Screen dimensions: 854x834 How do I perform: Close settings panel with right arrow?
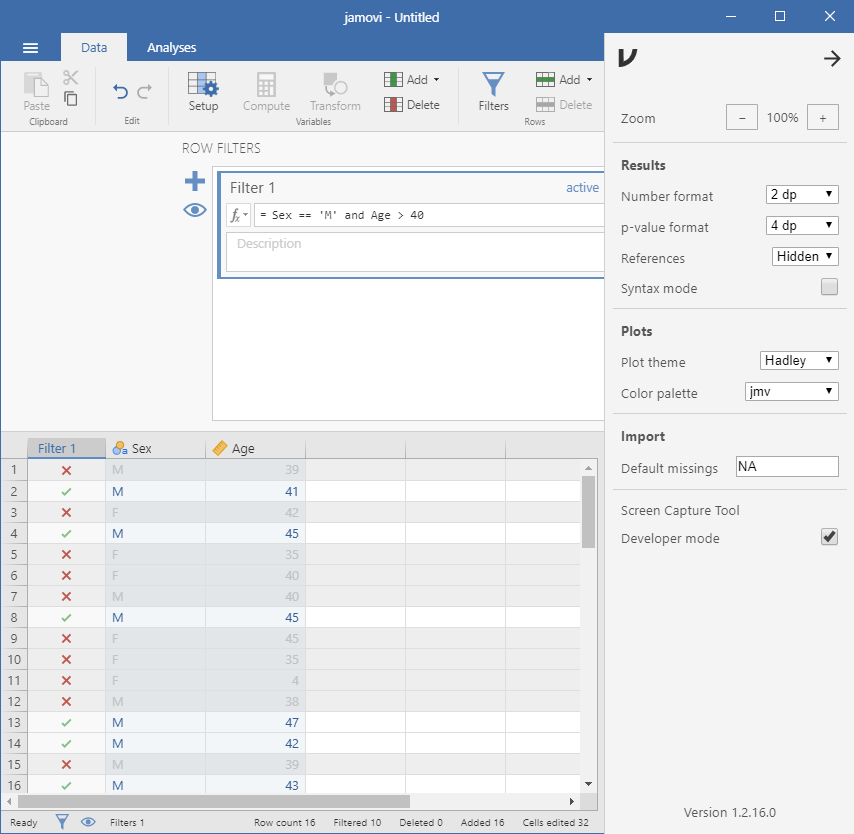tap(831, 59)
